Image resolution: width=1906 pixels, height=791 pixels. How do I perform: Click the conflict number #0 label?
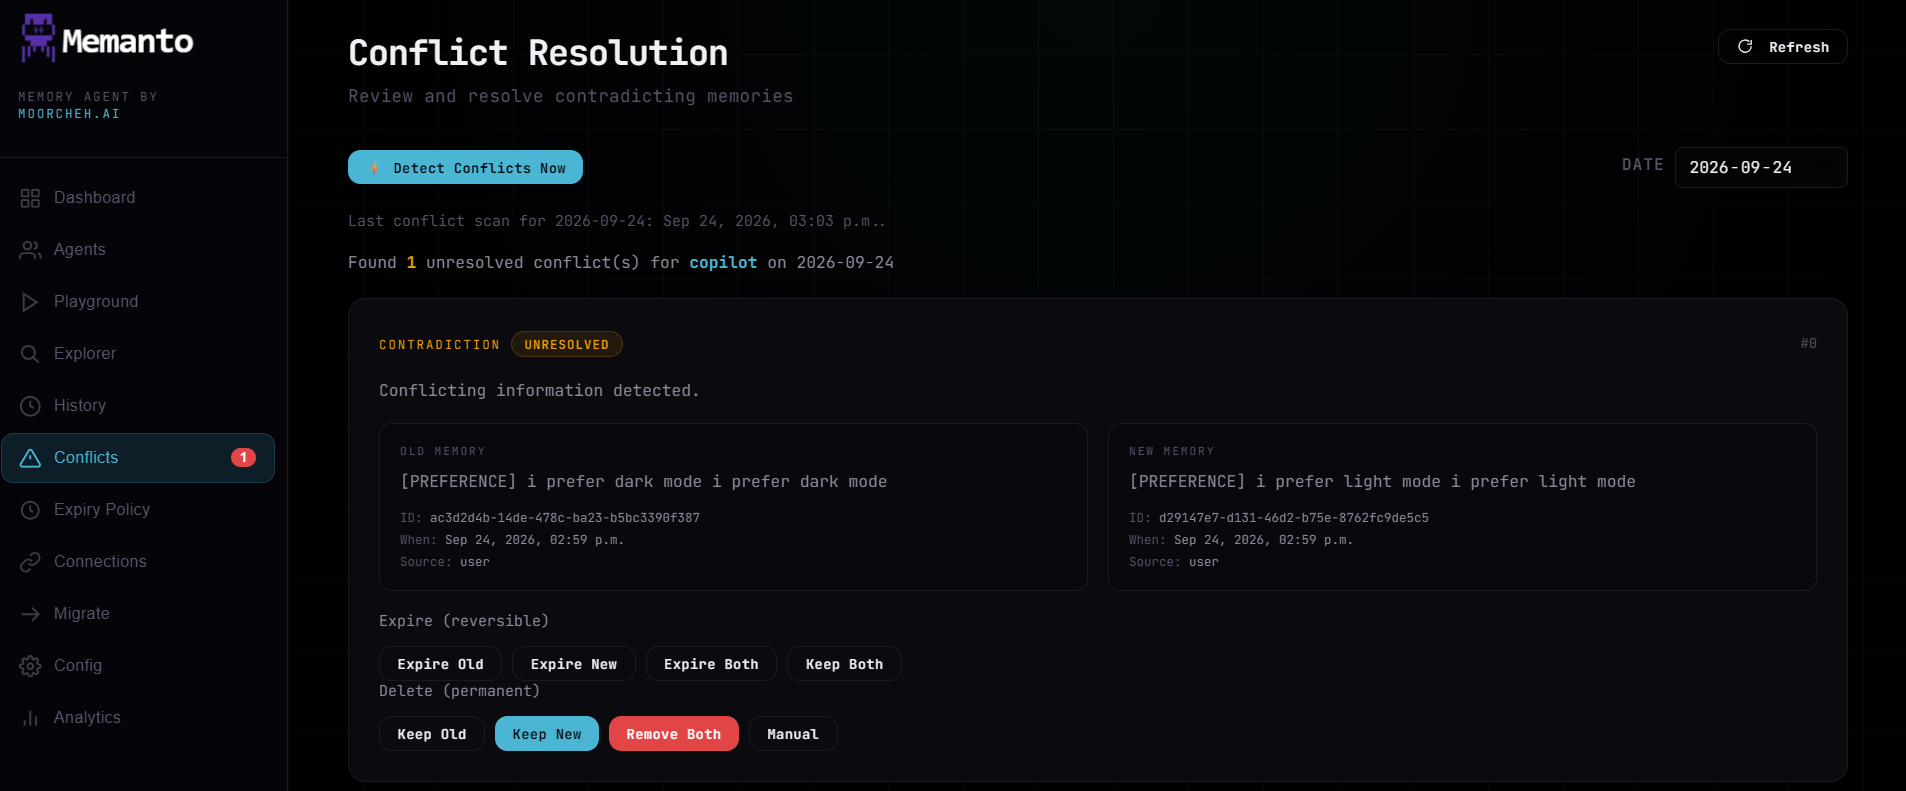coord(1808,344)
